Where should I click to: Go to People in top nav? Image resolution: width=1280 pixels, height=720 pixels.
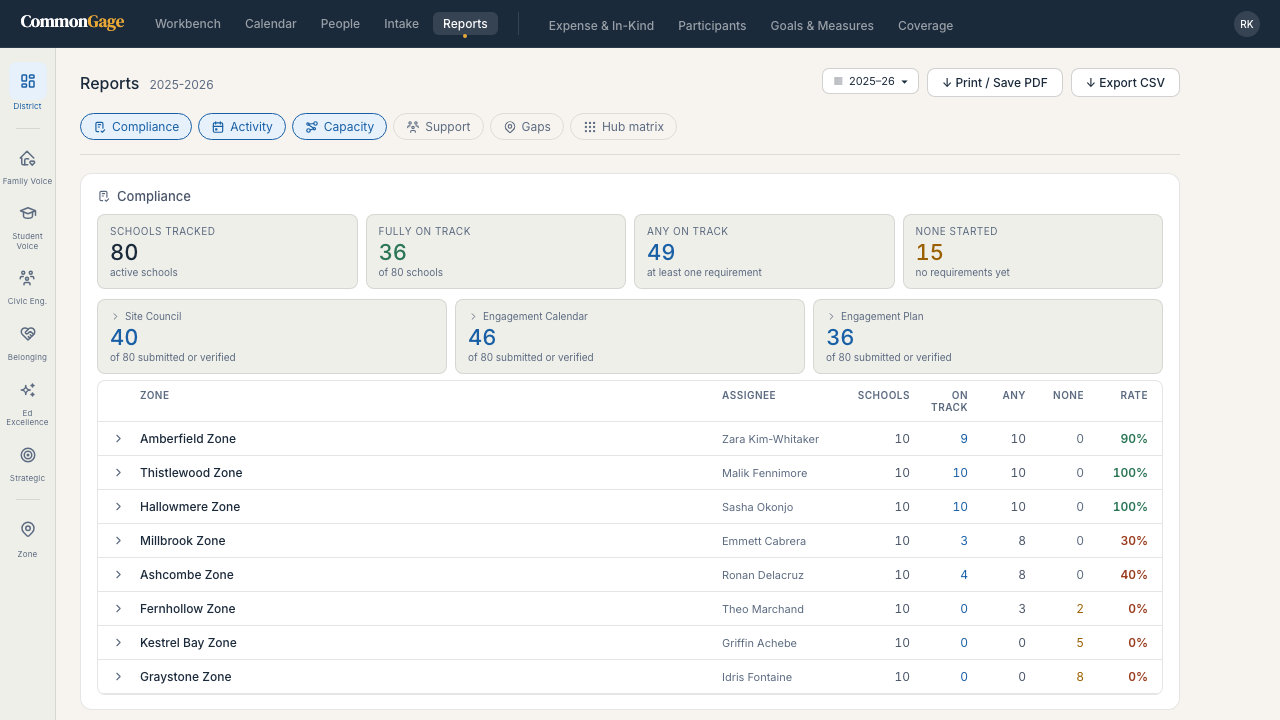[x=340, y=24]
